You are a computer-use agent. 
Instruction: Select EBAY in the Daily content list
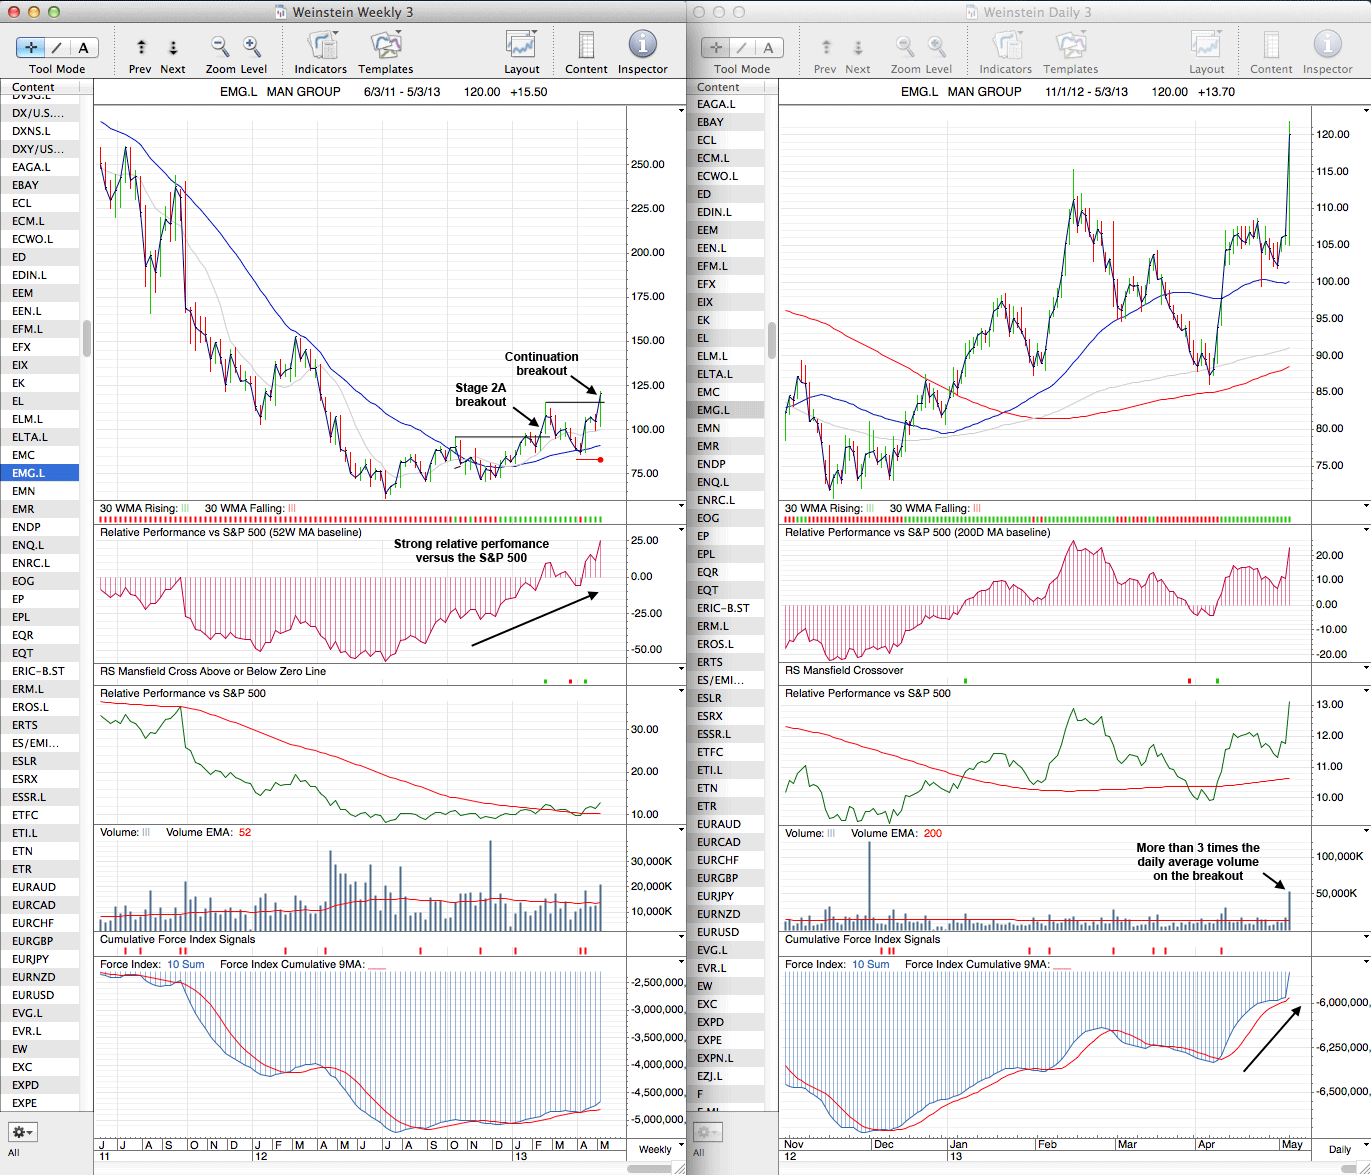(711, 122)
